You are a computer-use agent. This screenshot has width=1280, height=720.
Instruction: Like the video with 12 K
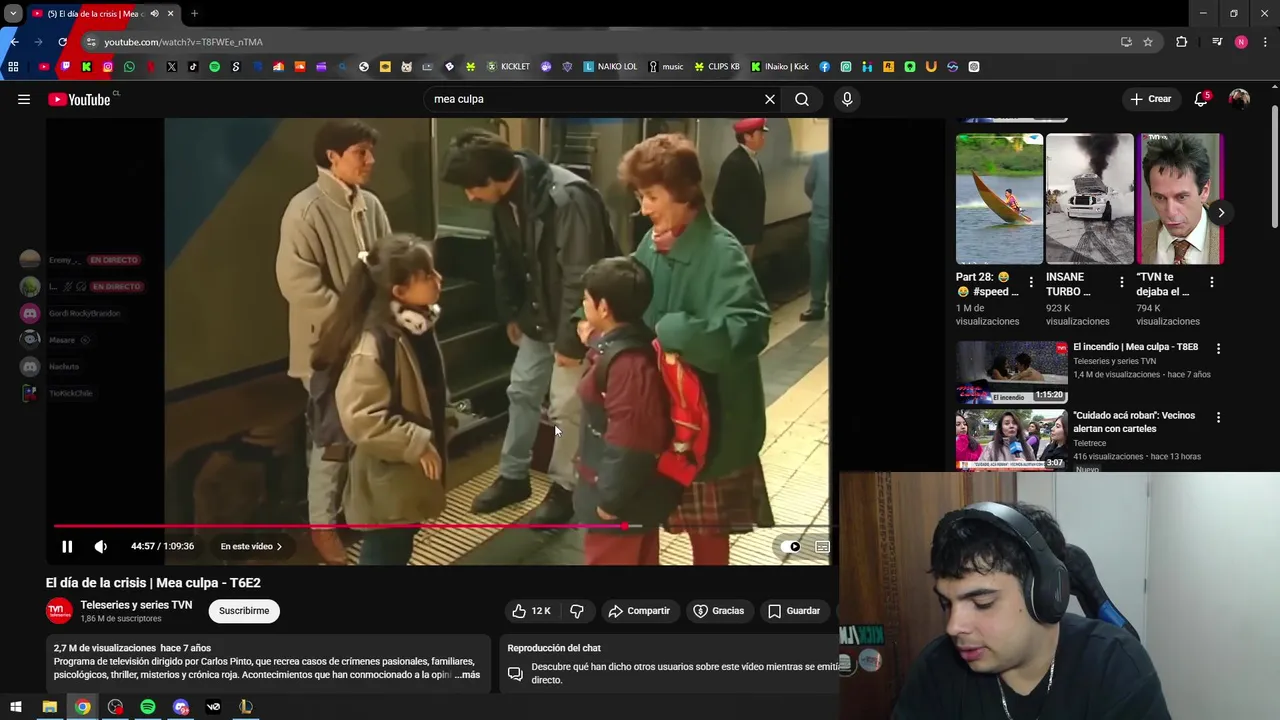click(x=532, y=611)
